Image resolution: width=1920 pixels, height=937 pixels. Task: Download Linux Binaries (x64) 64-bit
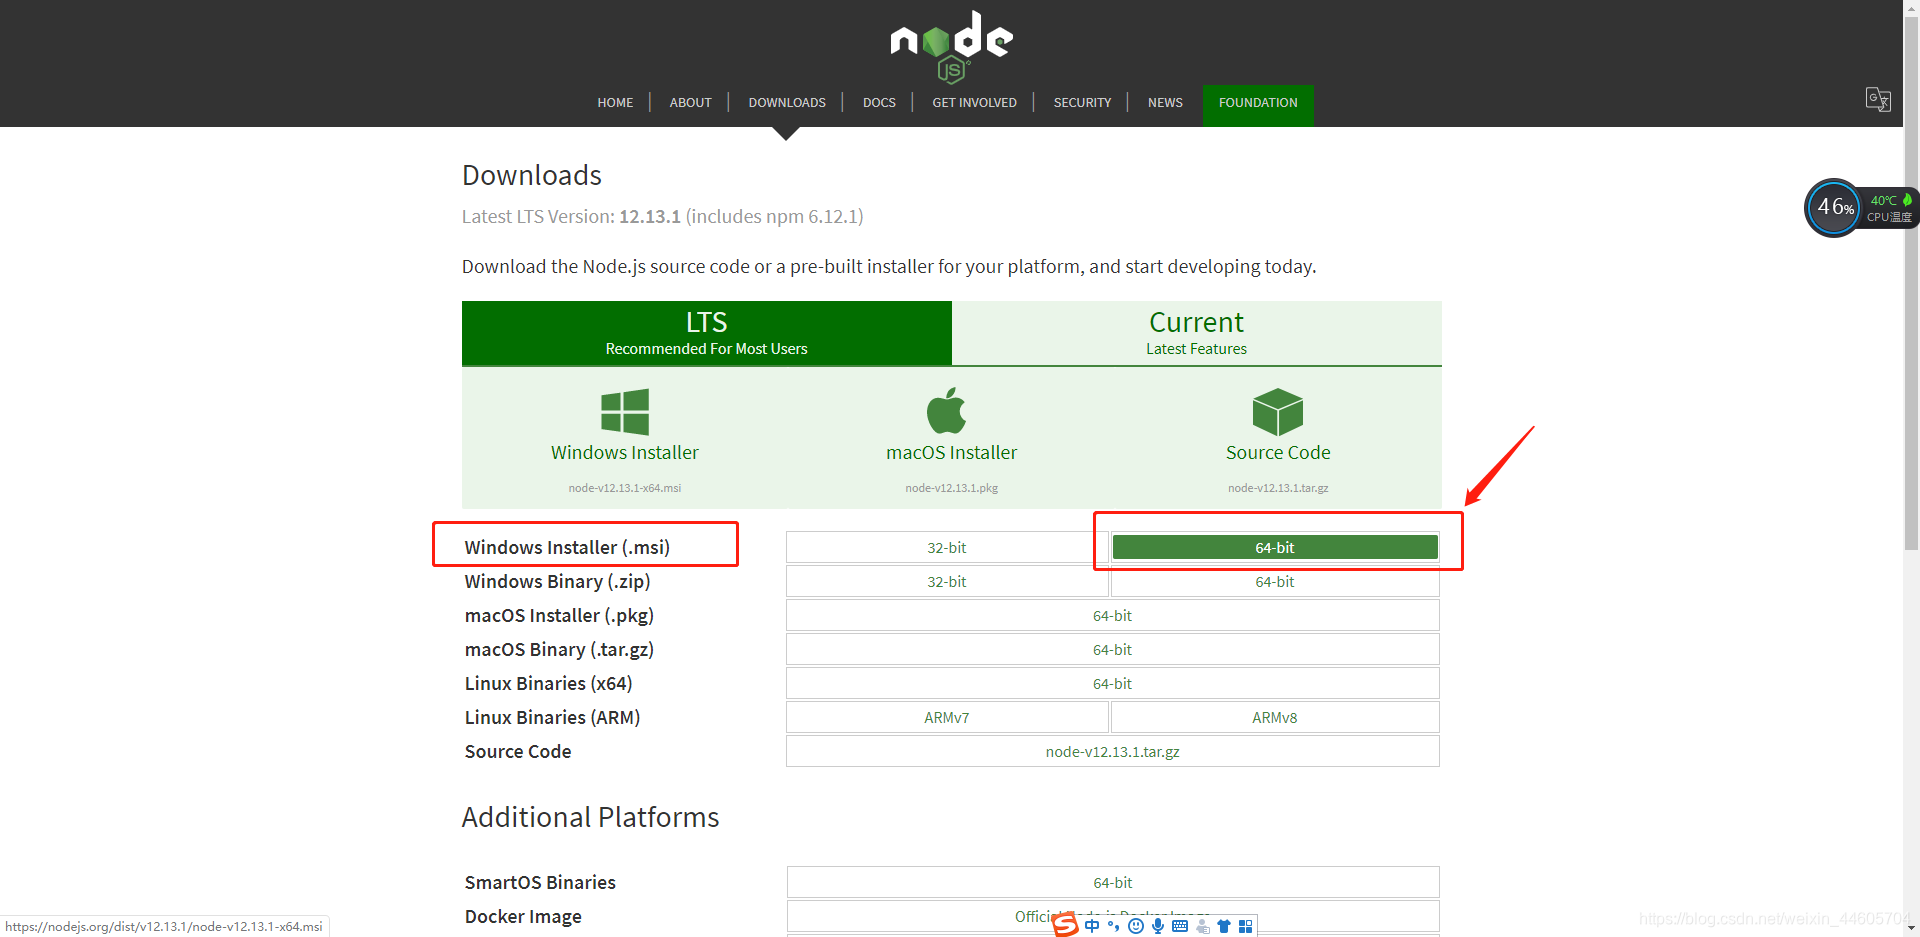(1112, 683)
